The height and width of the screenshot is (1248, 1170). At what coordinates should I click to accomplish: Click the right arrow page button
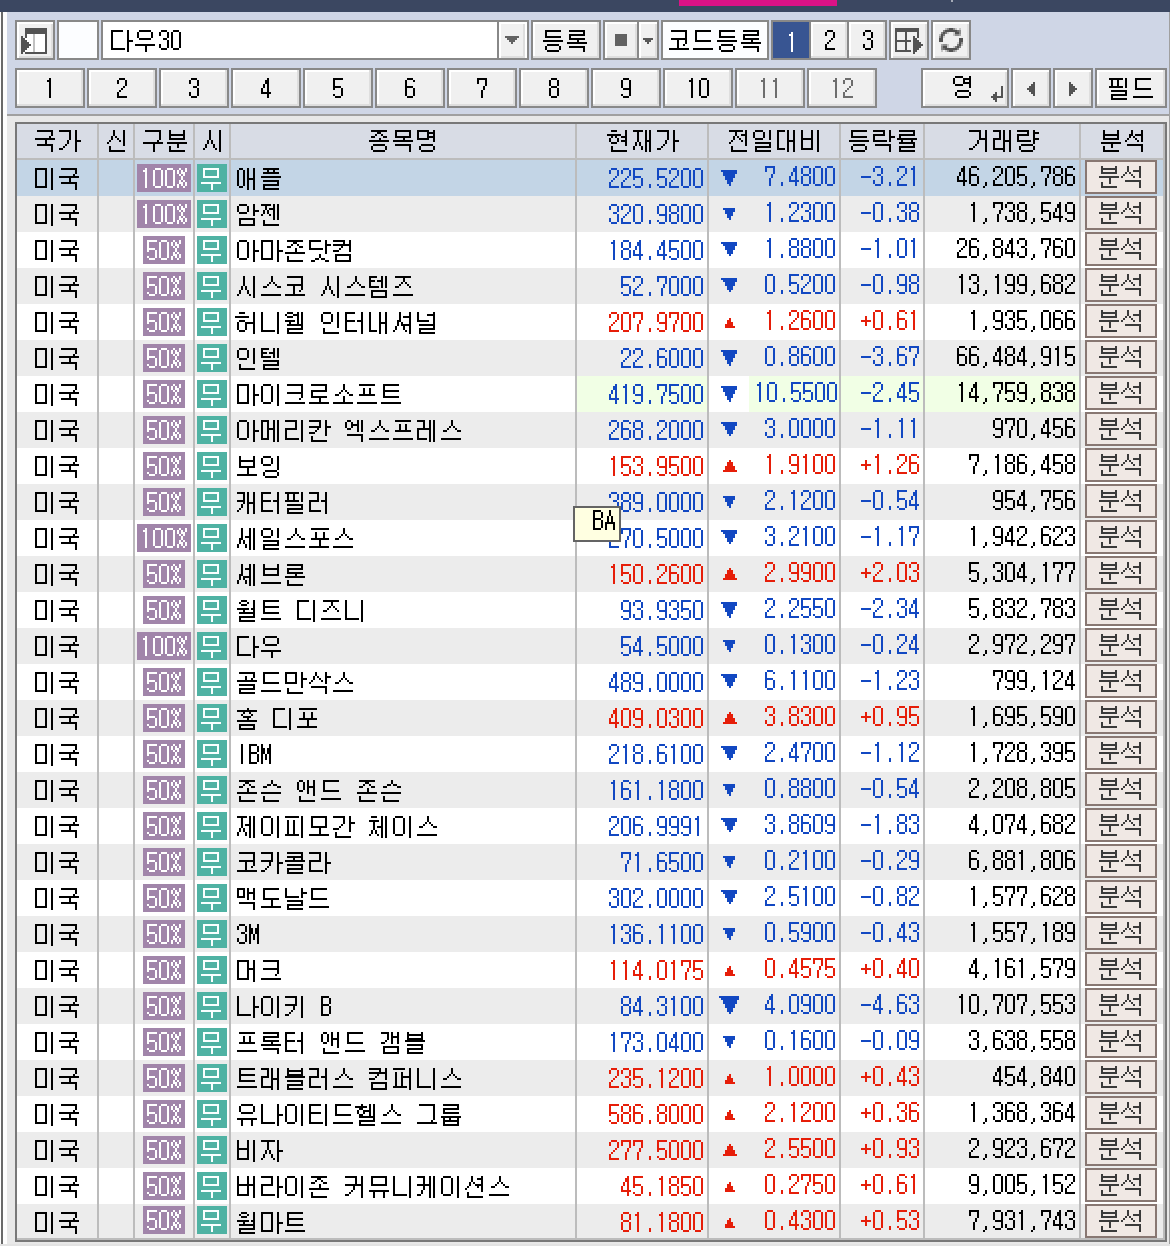1072,89
